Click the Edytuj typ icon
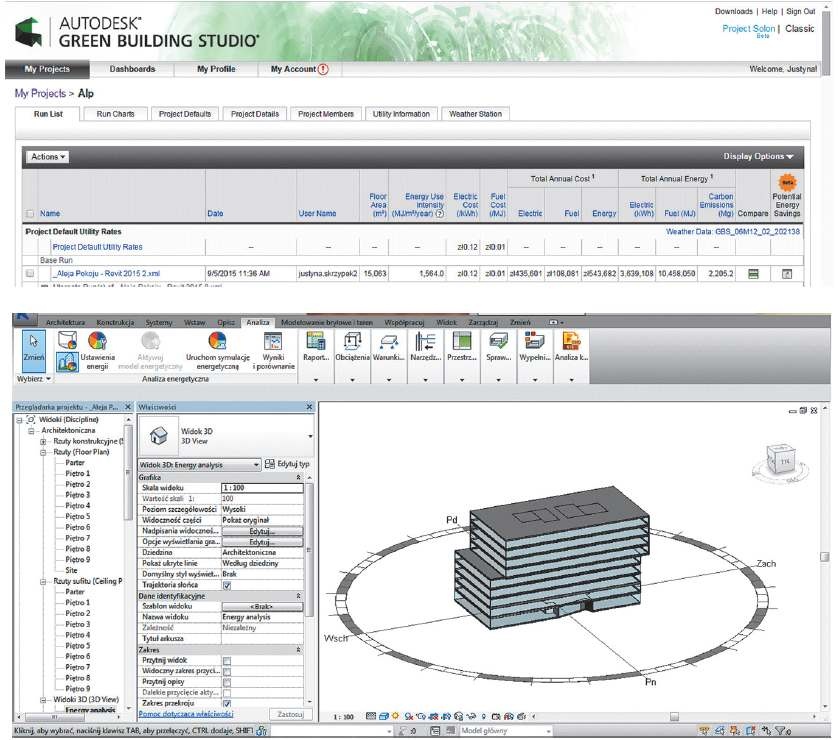 [270, 464]
